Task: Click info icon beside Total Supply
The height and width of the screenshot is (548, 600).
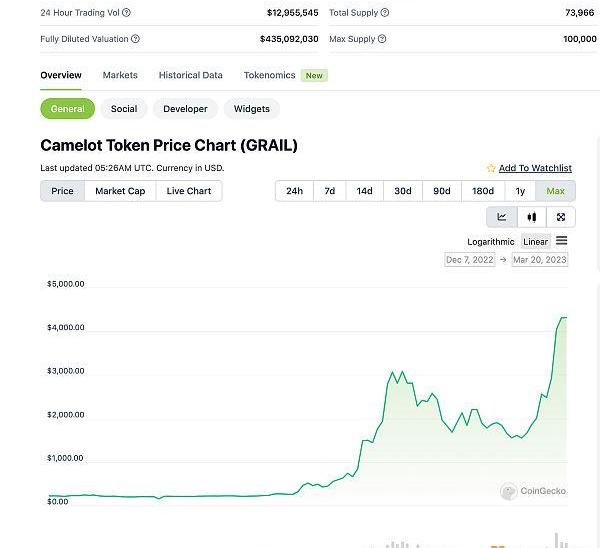Action: tap(385, 13)
